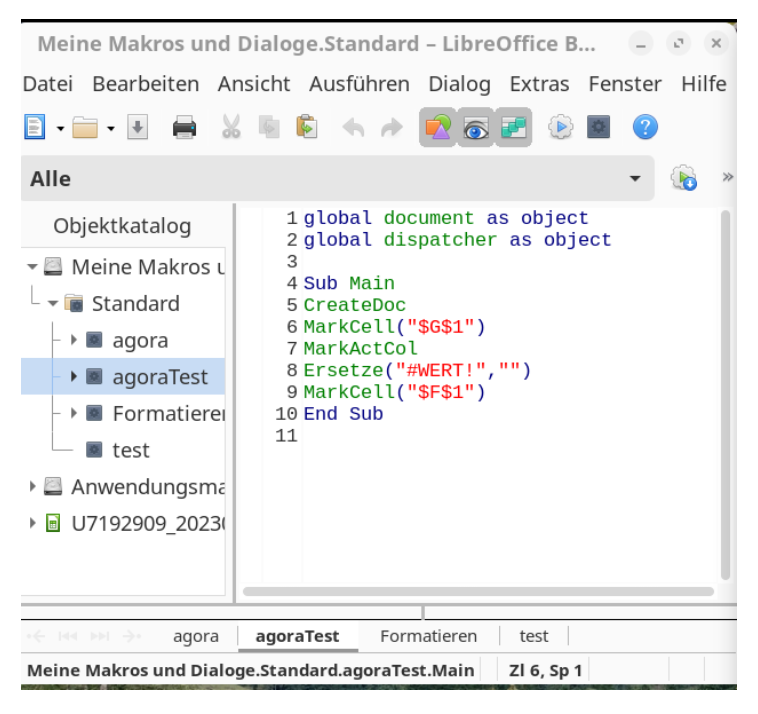Click the horizontal scrollbar of code editor
The height and width of the screenshot is (714, 758).
(x=479, y=592)
